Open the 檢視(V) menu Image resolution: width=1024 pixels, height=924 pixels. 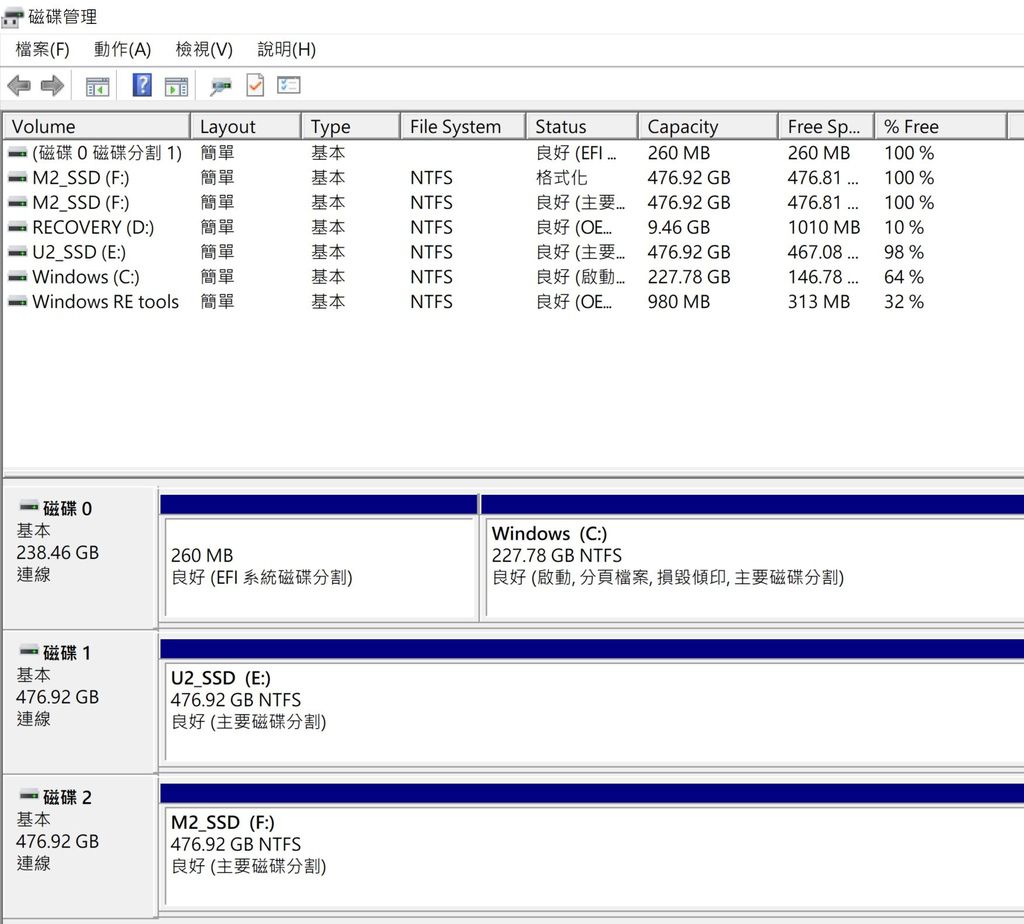pos(204,50)
